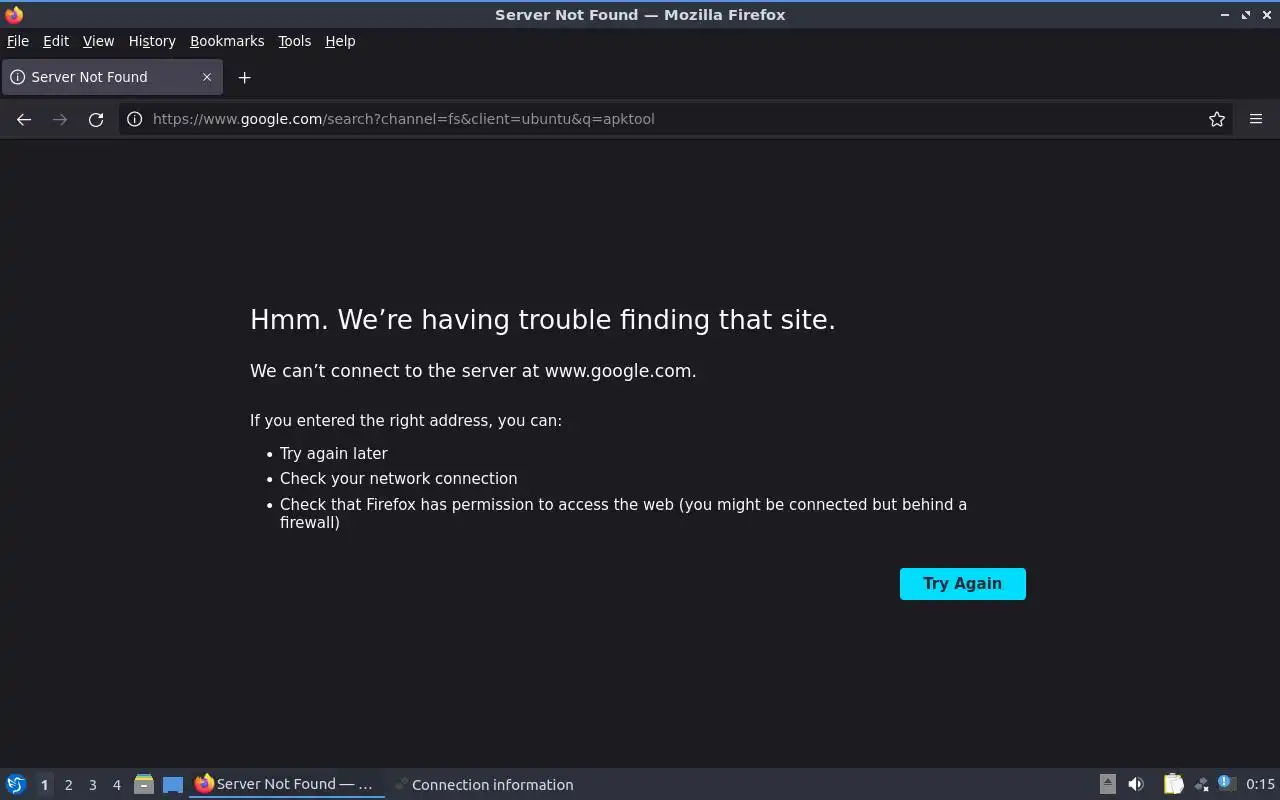Screen dimensions: 1280x800
Task: Click the show desktop panel icon
Action: [173, 784]
